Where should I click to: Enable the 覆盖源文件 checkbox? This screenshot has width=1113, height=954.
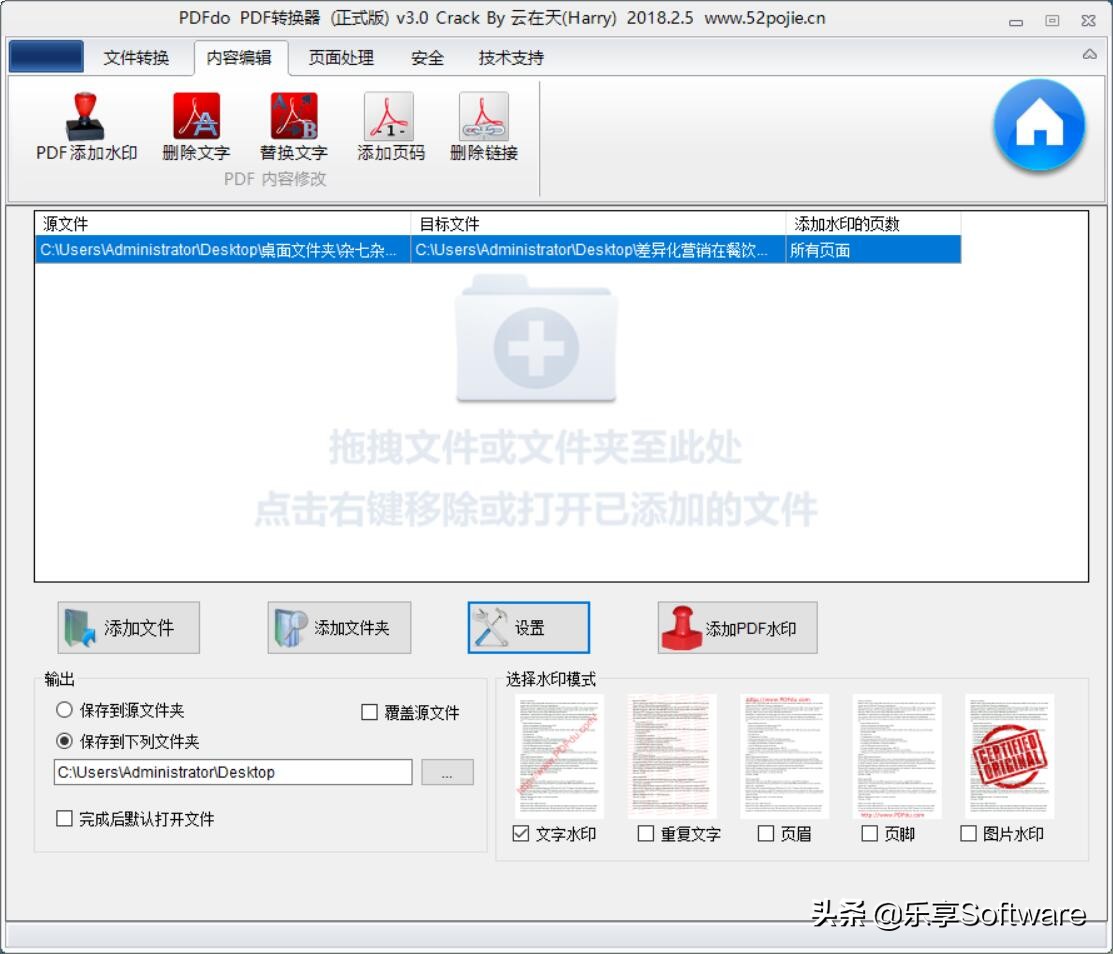(369, 712)
